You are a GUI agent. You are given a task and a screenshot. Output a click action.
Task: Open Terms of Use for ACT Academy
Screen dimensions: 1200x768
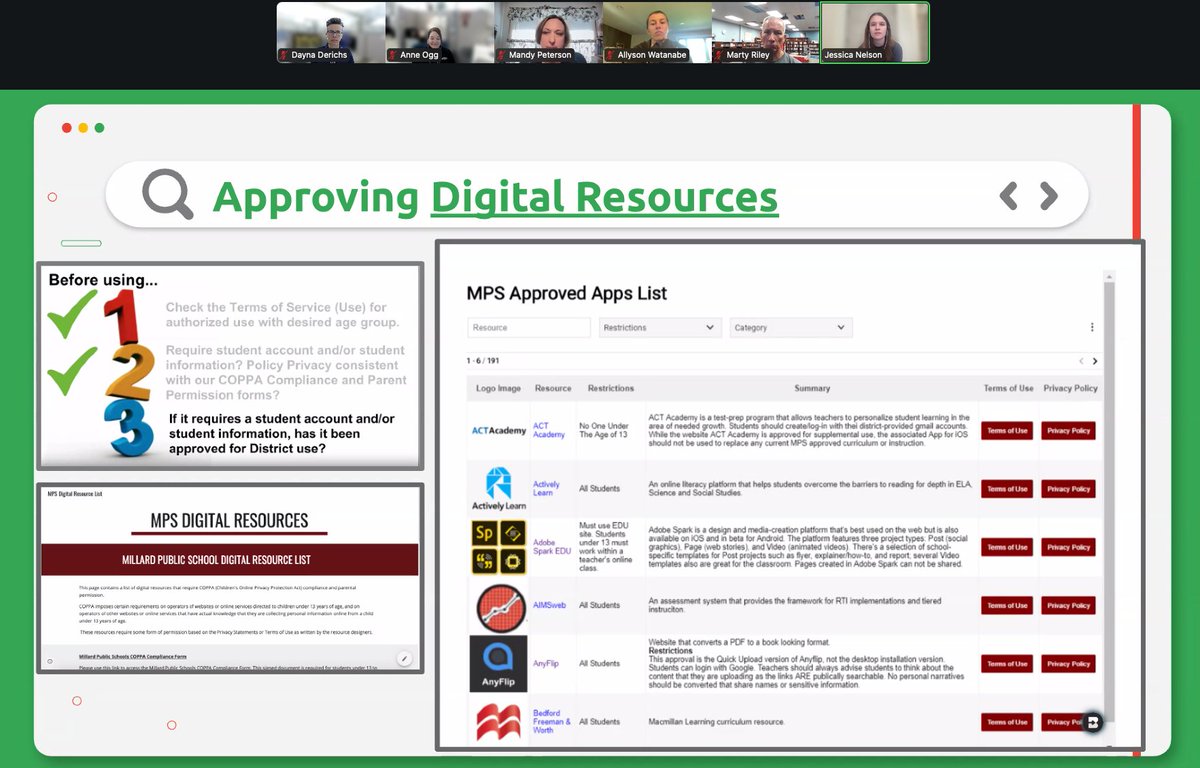pos(1007,431)
